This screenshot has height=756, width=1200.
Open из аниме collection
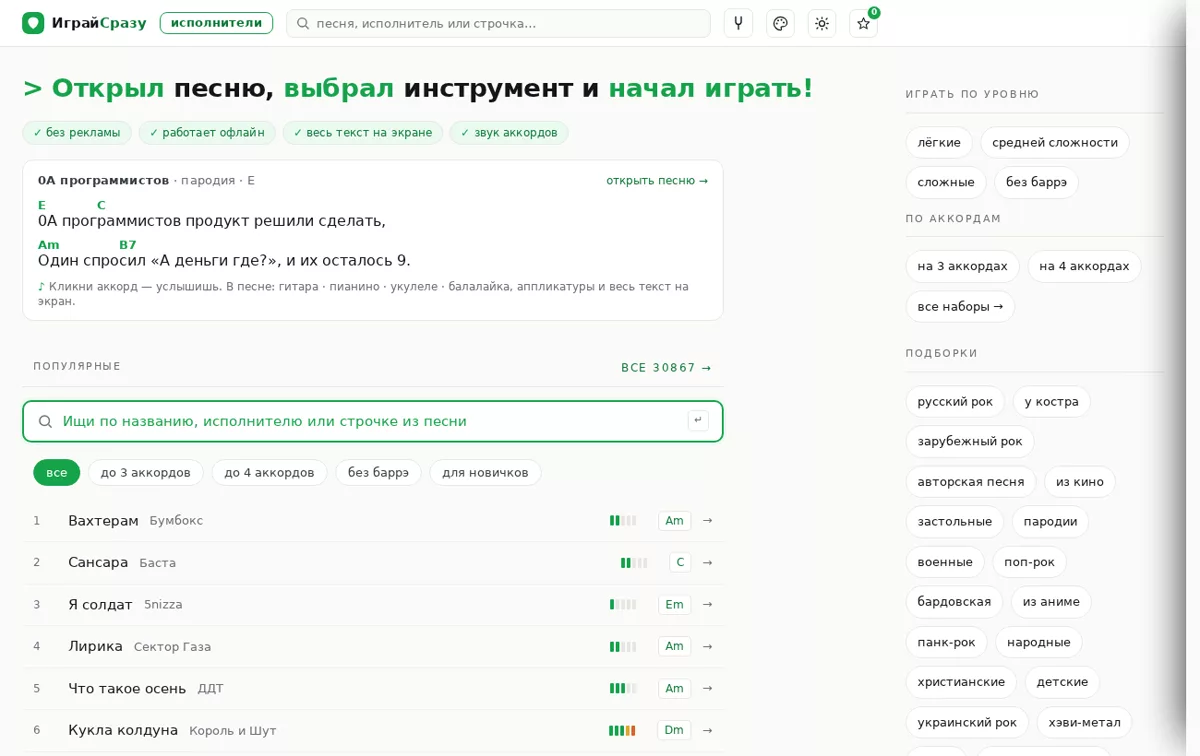(x=1051, y=602)
